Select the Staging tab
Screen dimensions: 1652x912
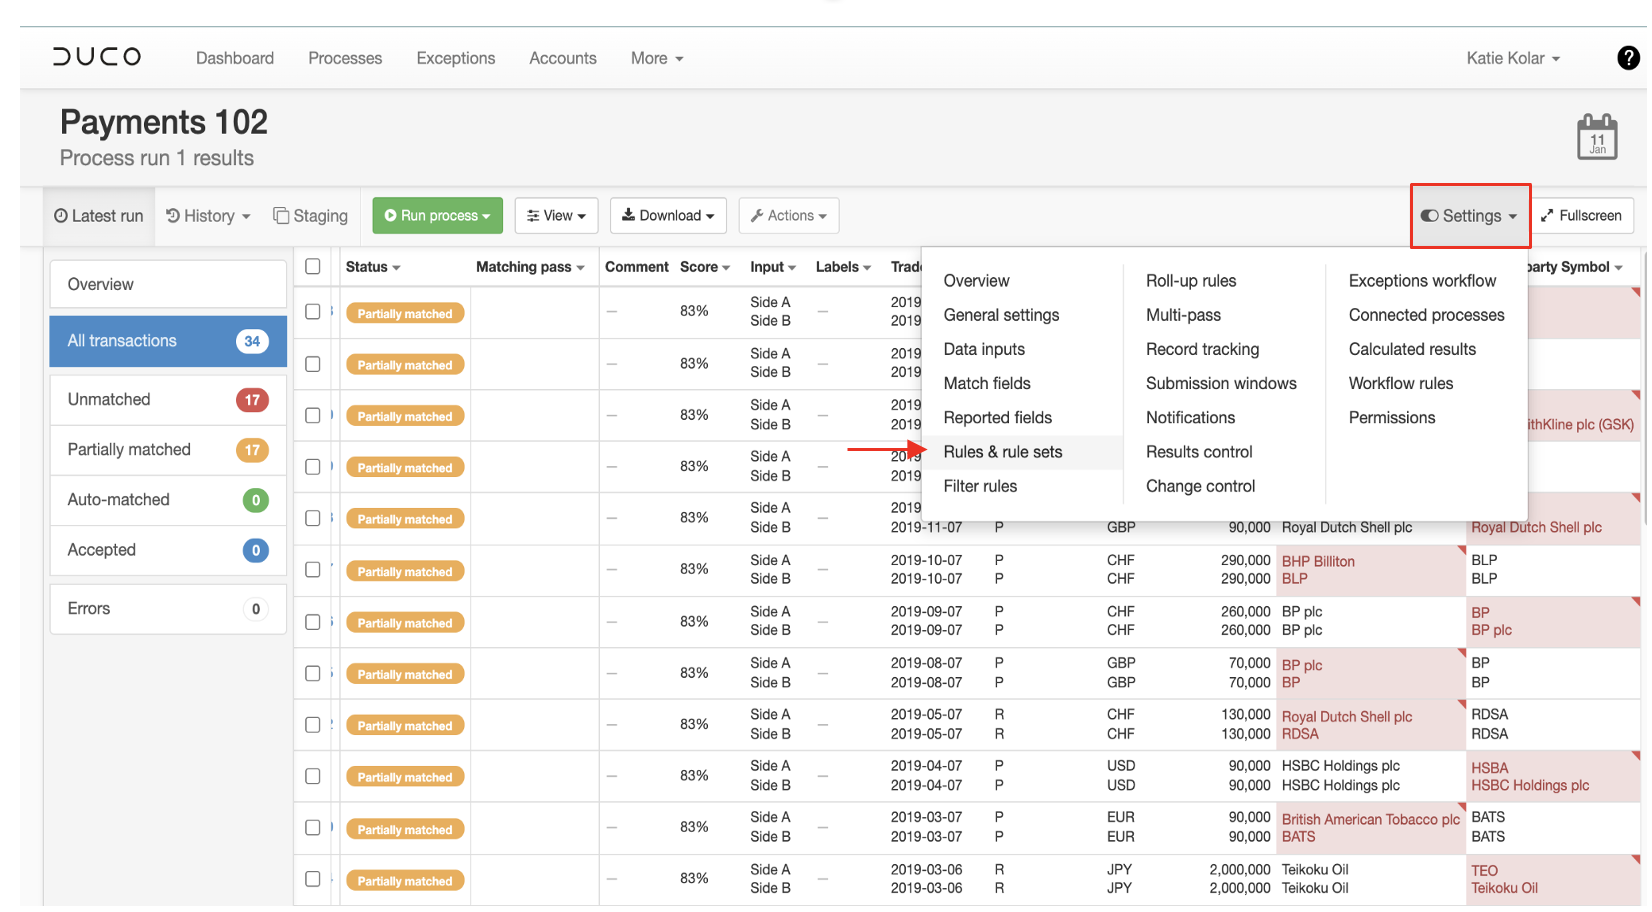[x=311, y=216]
